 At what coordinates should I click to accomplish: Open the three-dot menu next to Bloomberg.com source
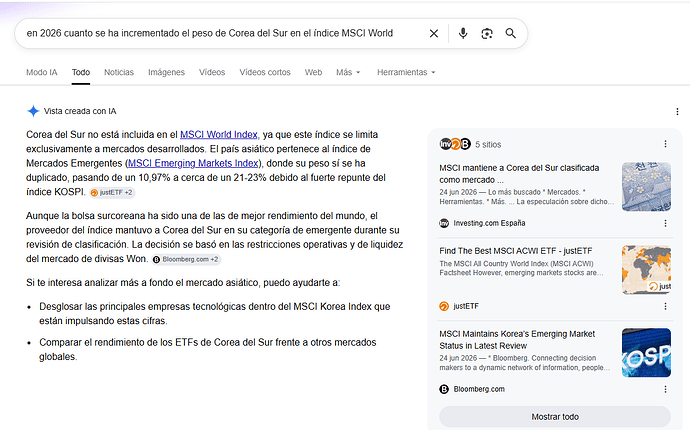point(665,389)
